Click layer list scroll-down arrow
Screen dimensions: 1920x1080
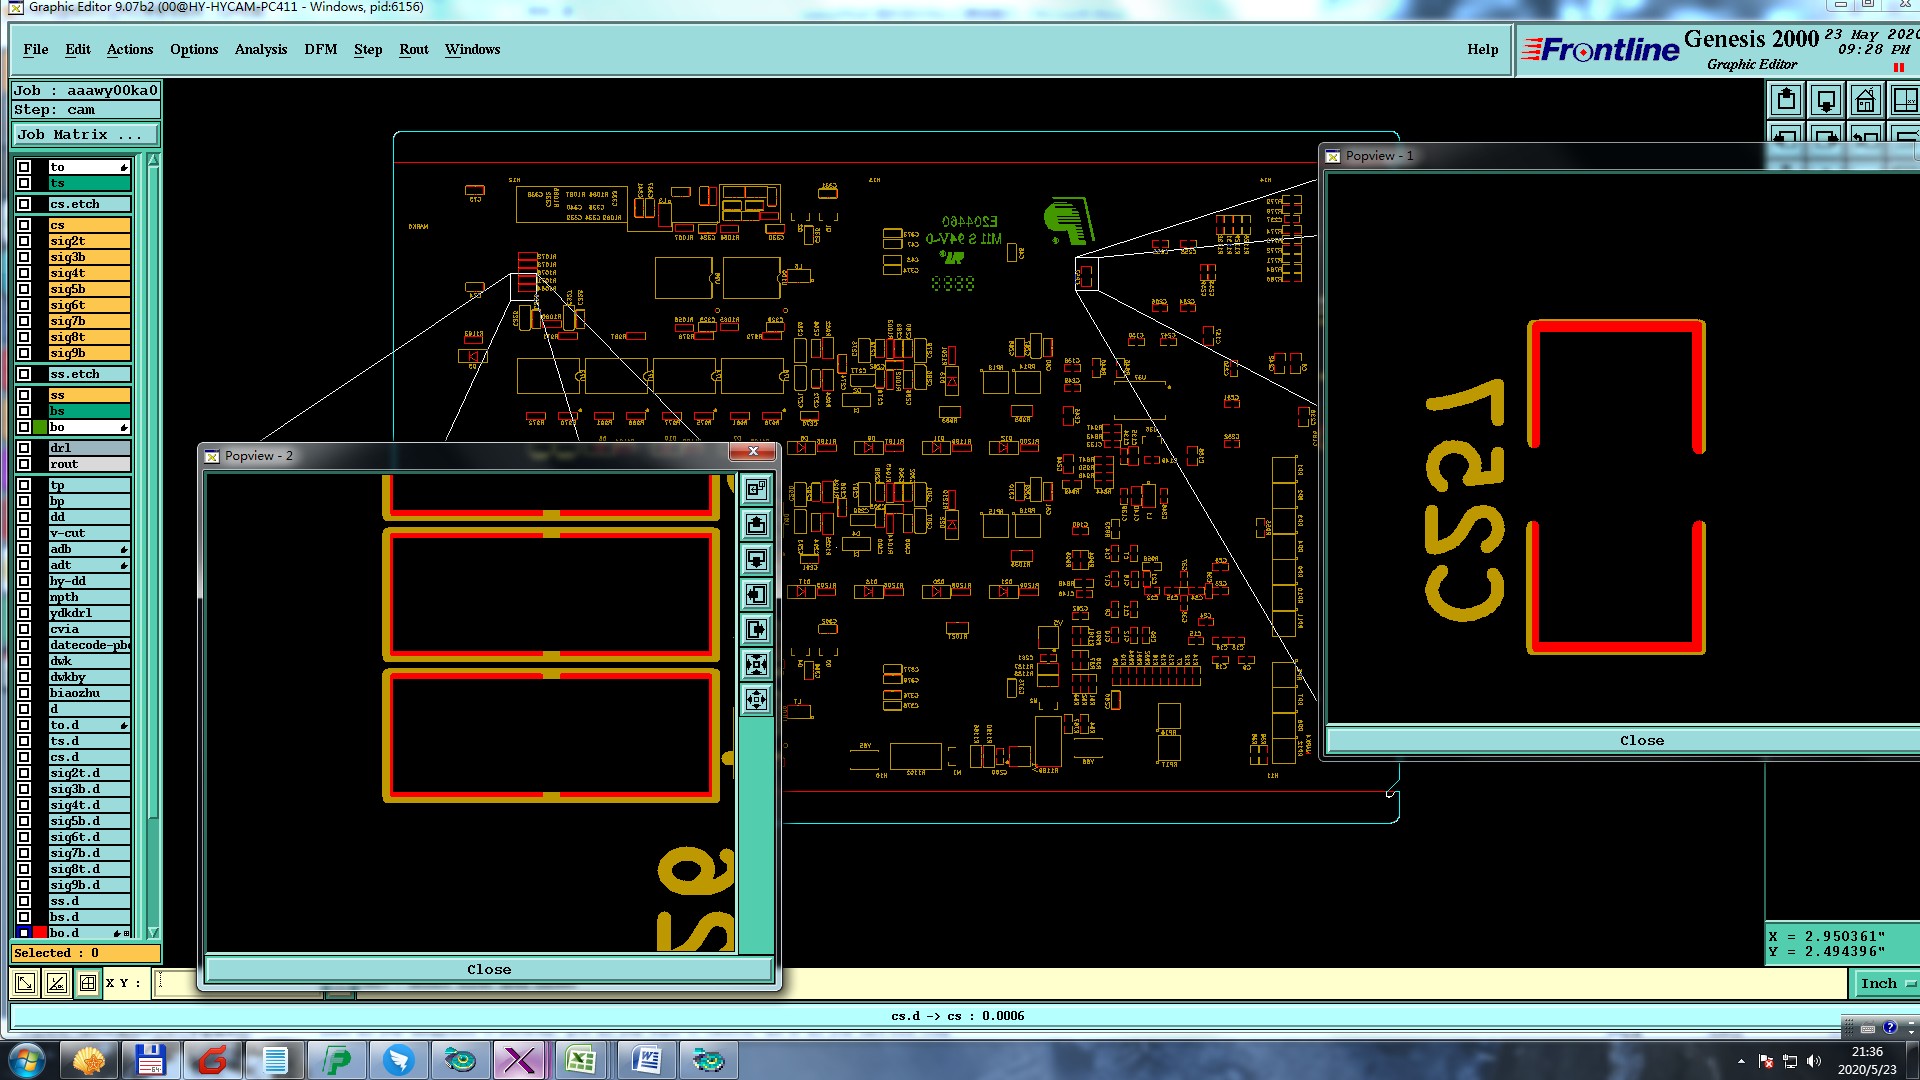[153, 932]
